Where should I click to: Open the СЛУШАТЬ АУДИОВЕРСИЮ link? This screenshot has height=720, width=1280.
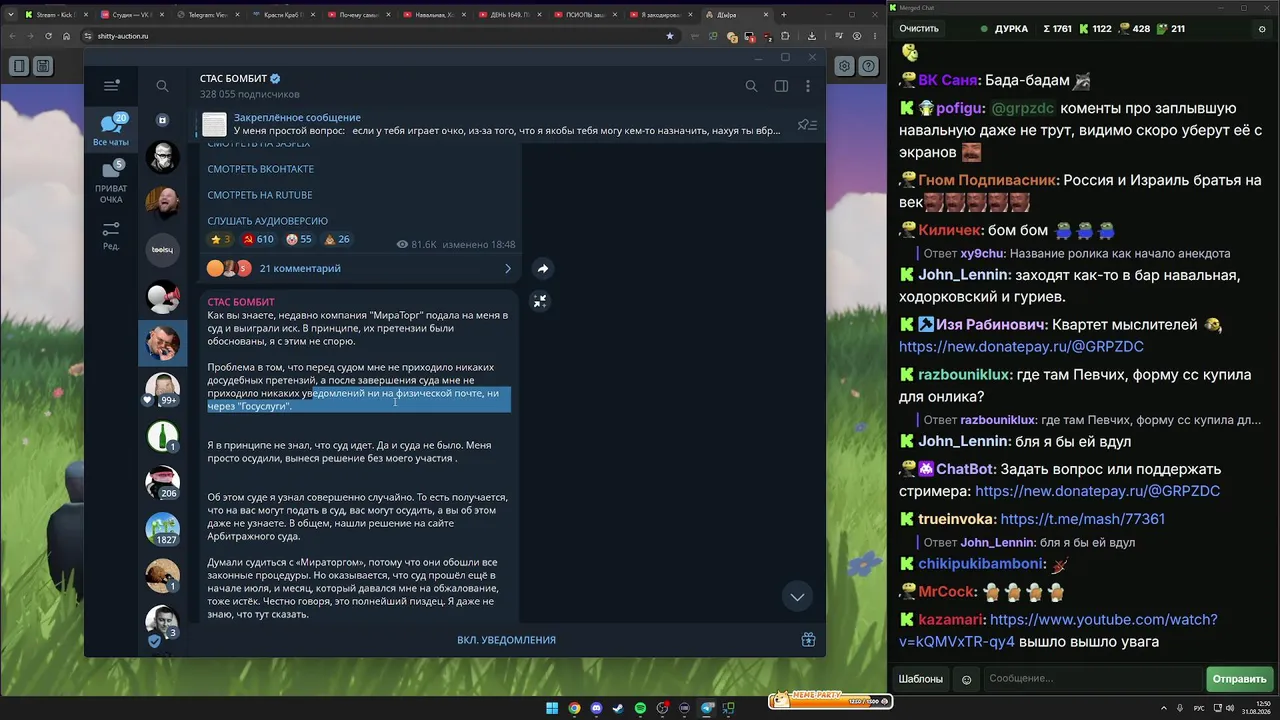(268, 221)
